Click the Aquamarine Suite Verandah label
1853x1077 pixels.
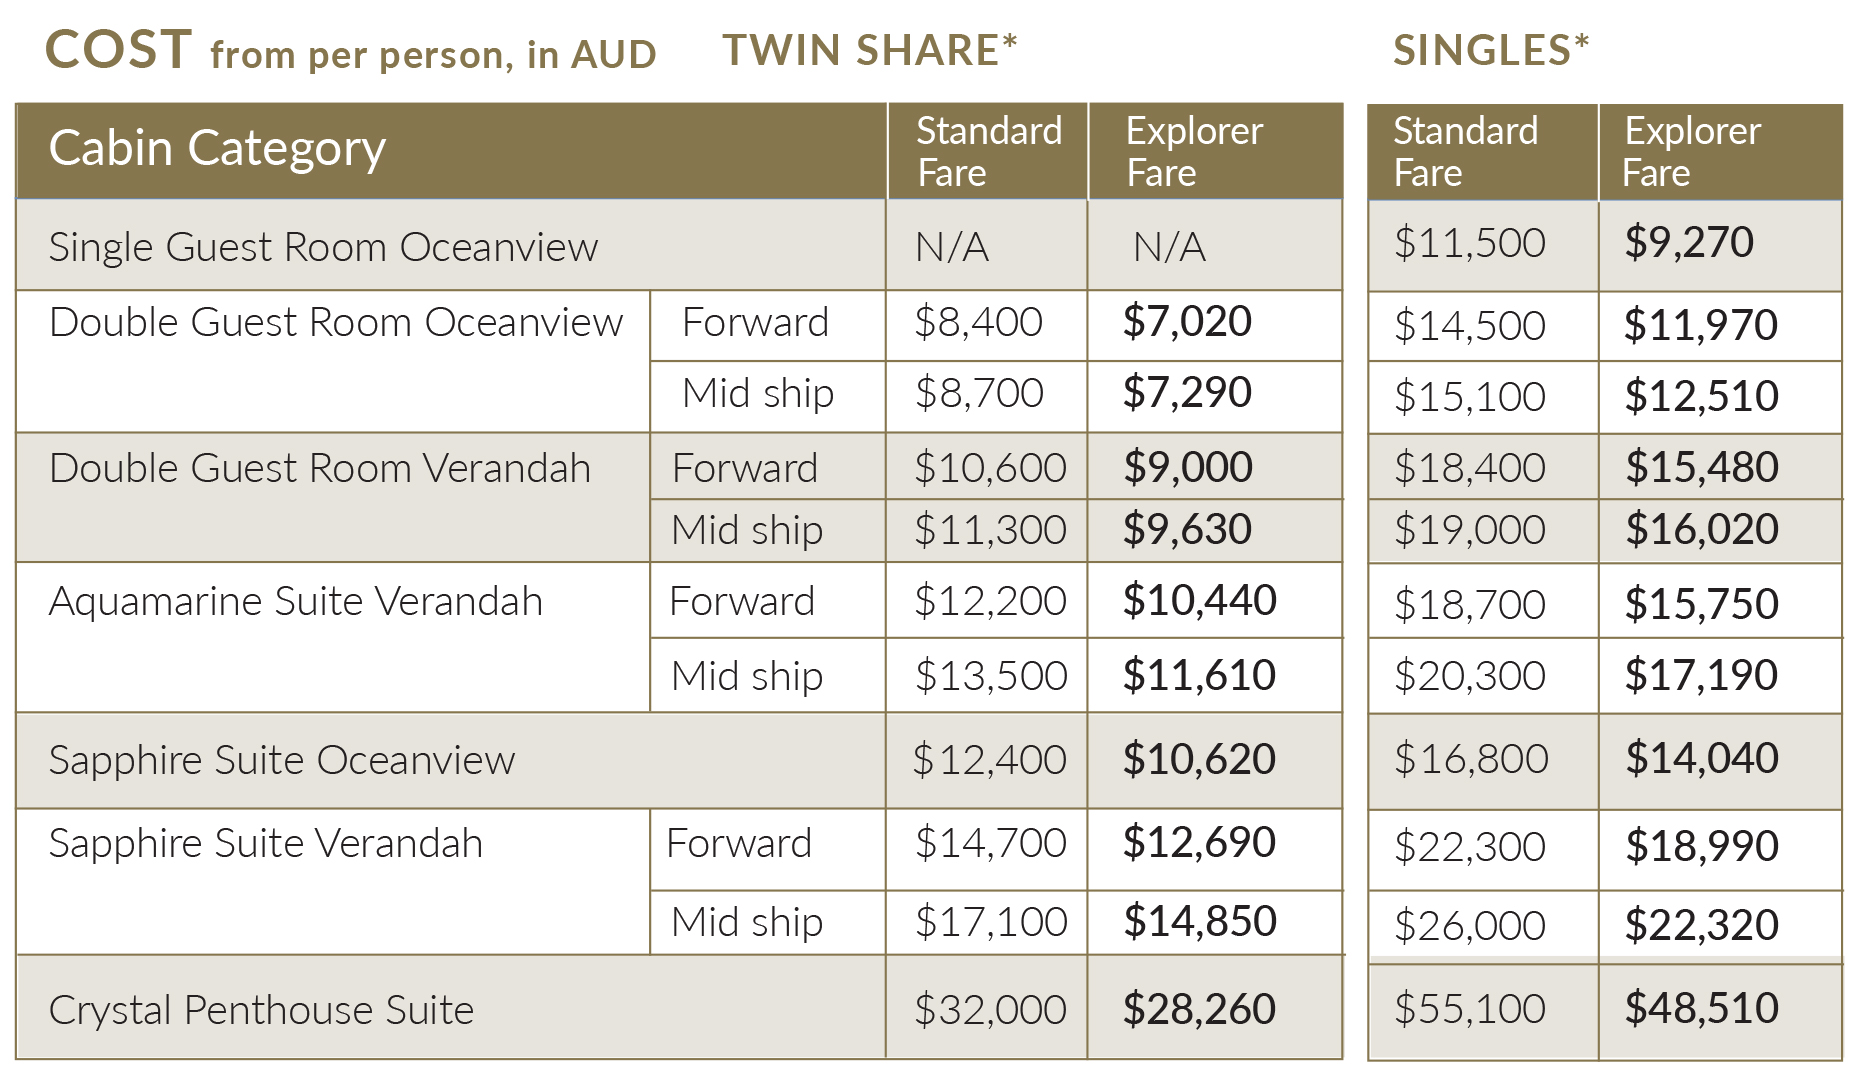[x=296, y=601]
